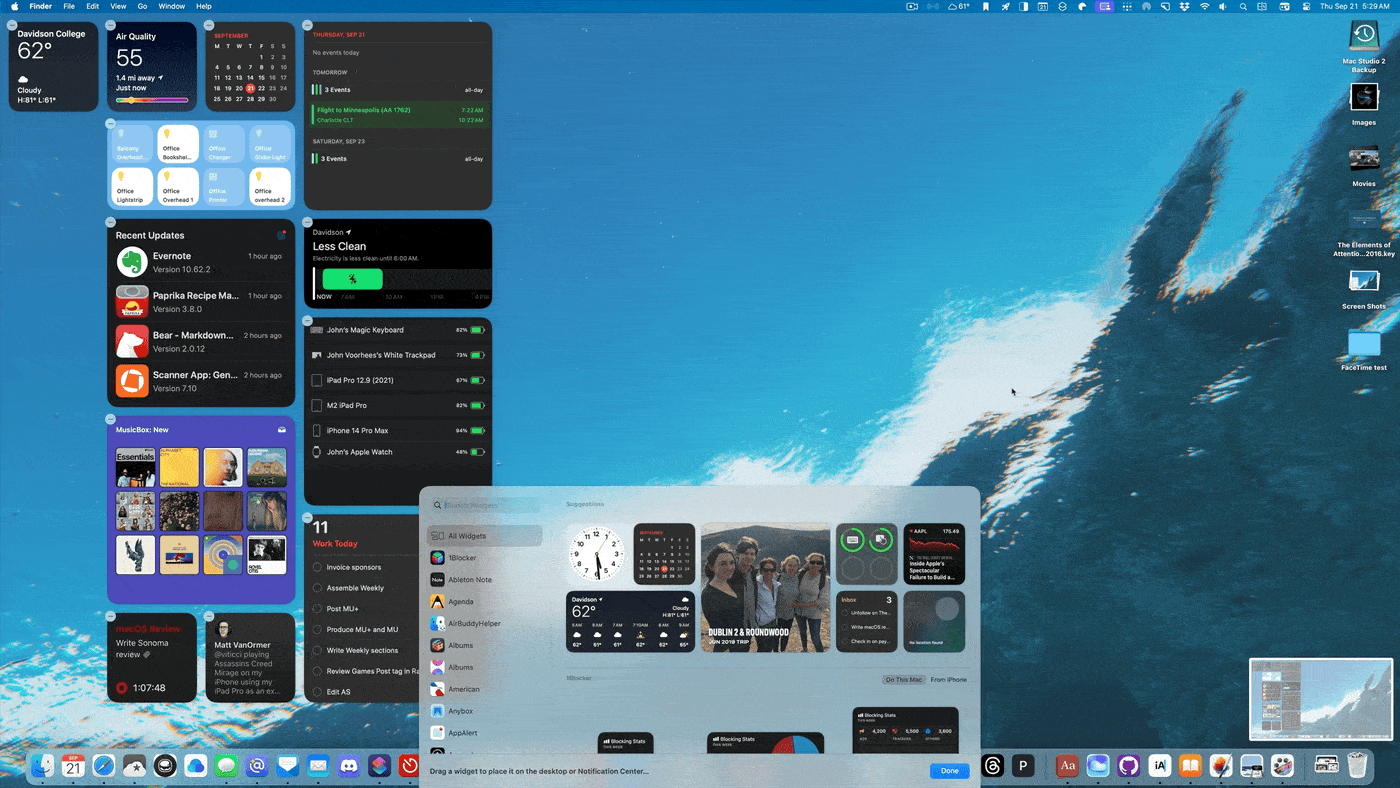Switch to the On This Mac tab
The width and height of the screenshot is (1400, 788).
point(903,680)
